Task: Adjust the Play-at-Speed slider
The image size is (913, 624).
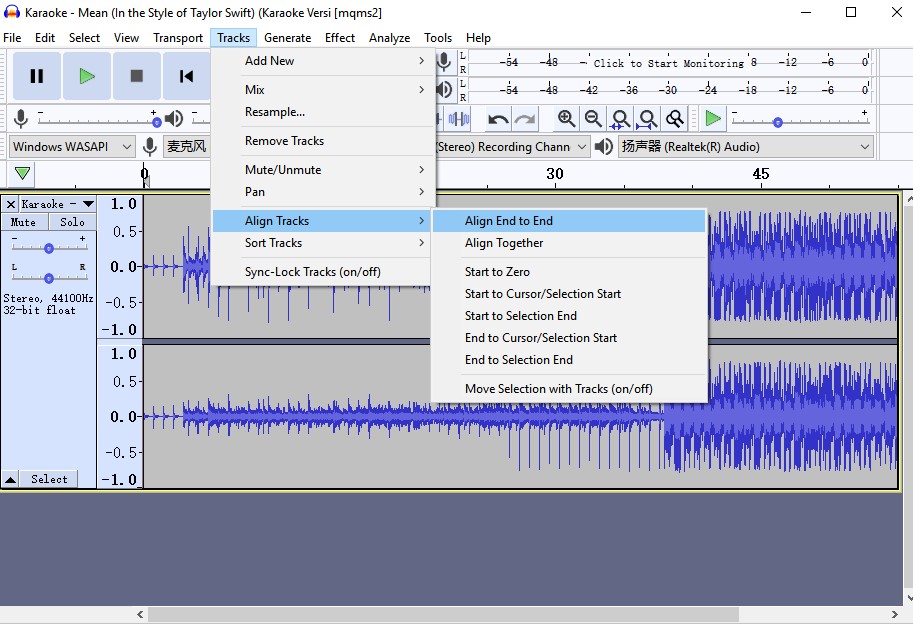Action: [x=801, y=121]
